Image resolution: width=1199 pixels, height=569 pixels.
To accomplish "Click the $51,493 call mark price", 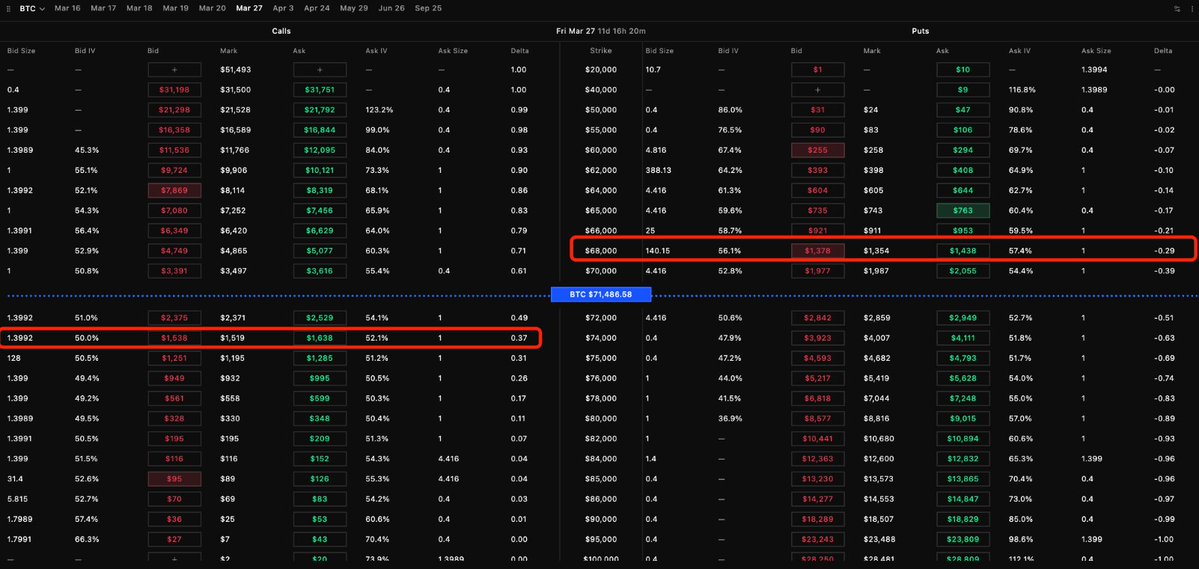I will coord(236,70).
